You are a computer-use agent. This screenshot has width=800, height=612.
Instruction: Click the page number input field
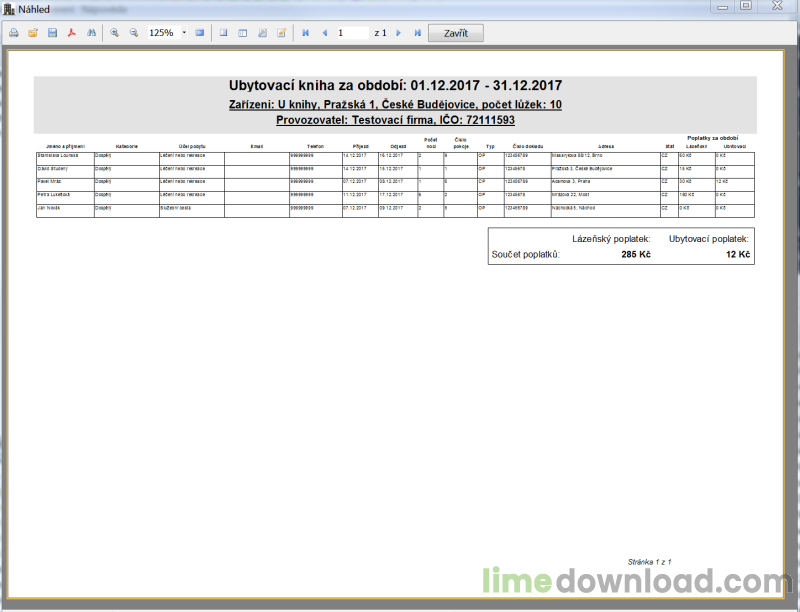click(x=353, y=33)
